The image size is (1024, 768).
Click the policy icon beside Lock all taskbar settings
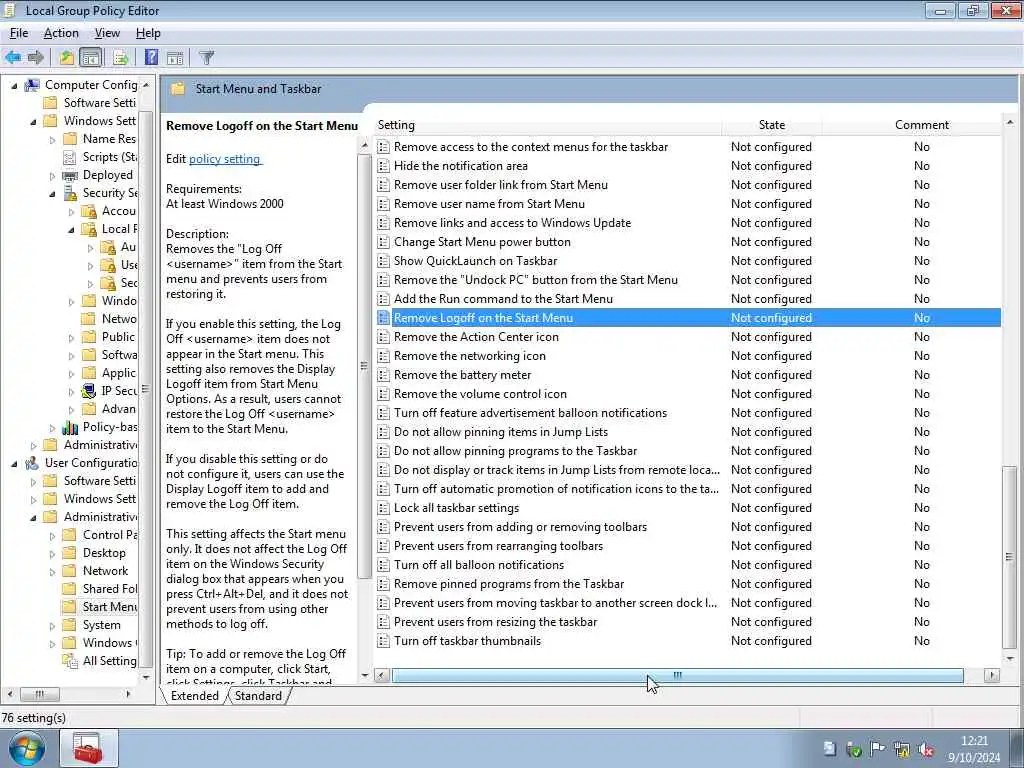point(383,508)
